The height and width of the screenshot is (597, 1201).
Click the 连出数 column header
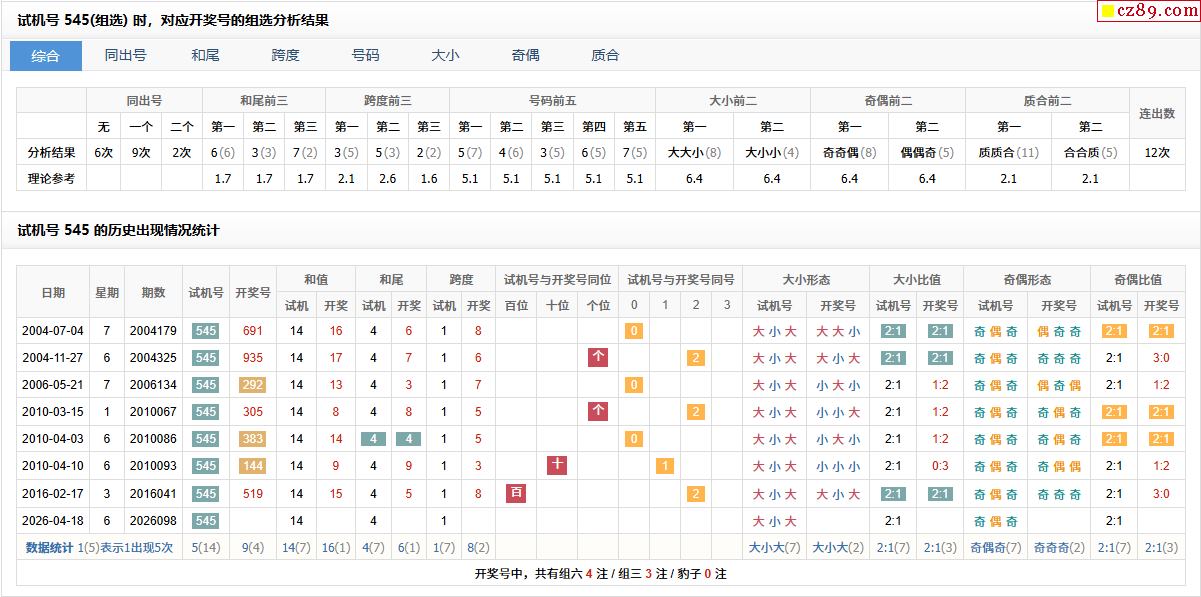coord(1157,114)
